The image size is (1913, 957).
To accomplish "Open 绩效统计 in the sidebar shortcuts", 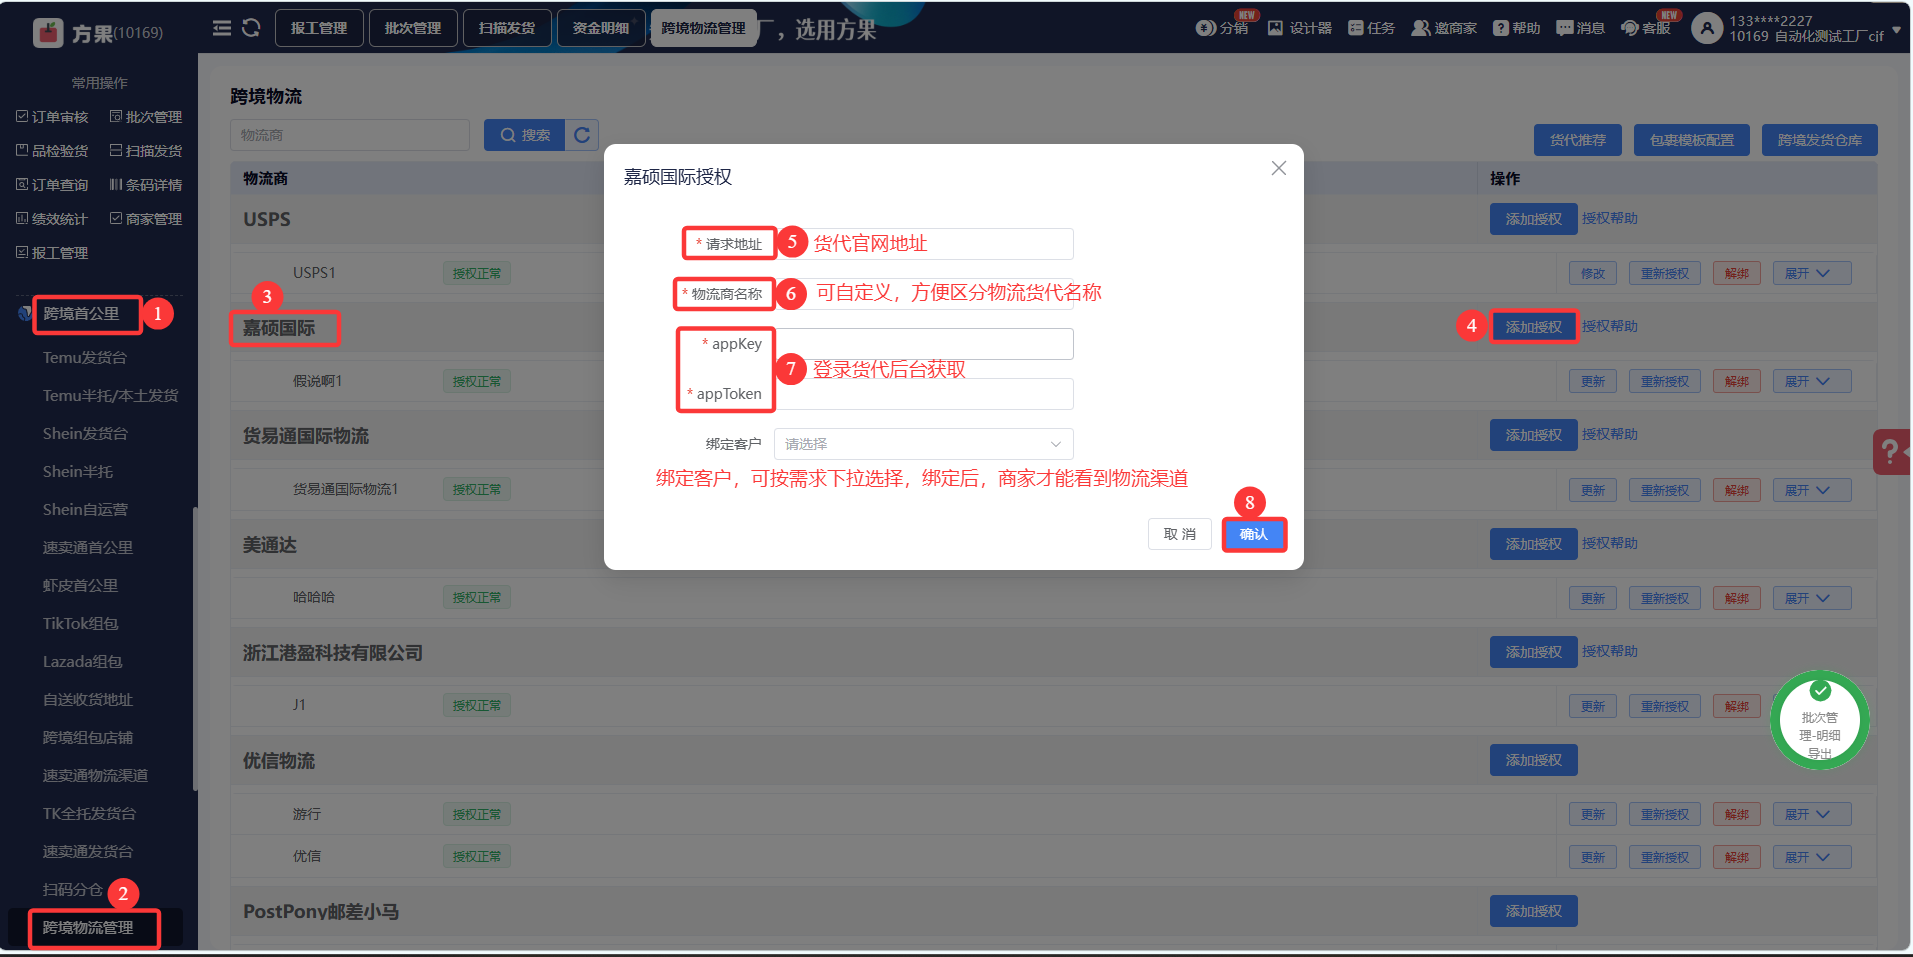I will [52, 219].
